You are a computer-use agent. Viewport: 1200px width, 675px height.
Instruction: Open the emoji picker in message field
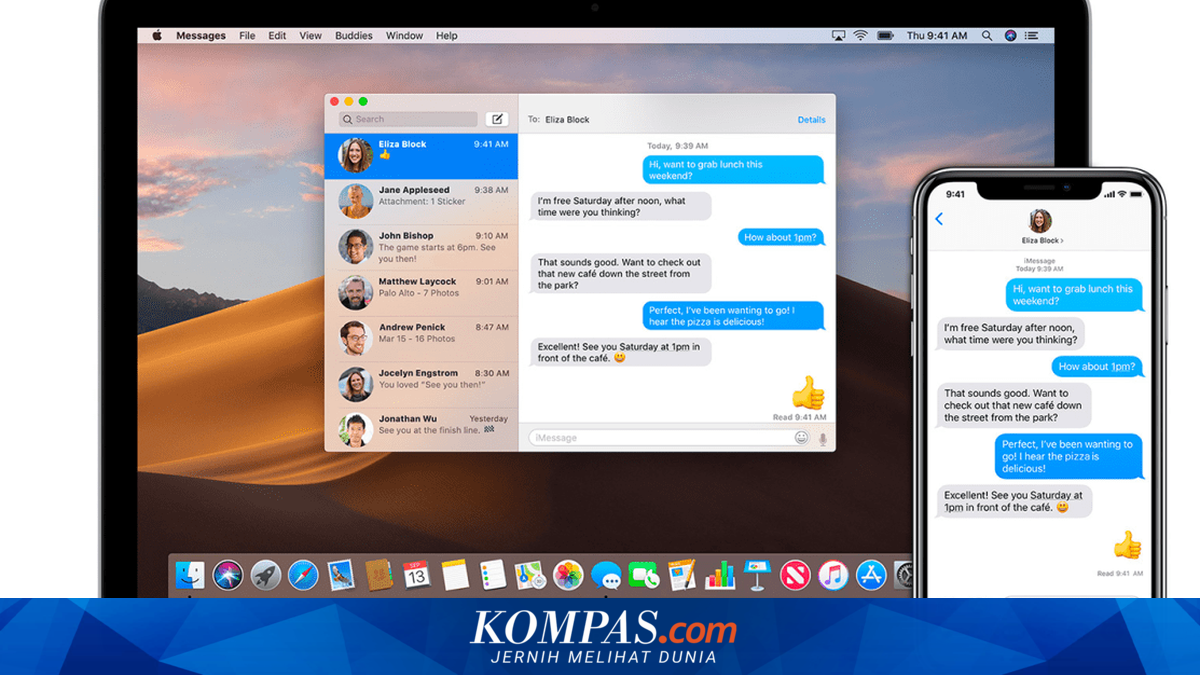[x=801, y=438]
